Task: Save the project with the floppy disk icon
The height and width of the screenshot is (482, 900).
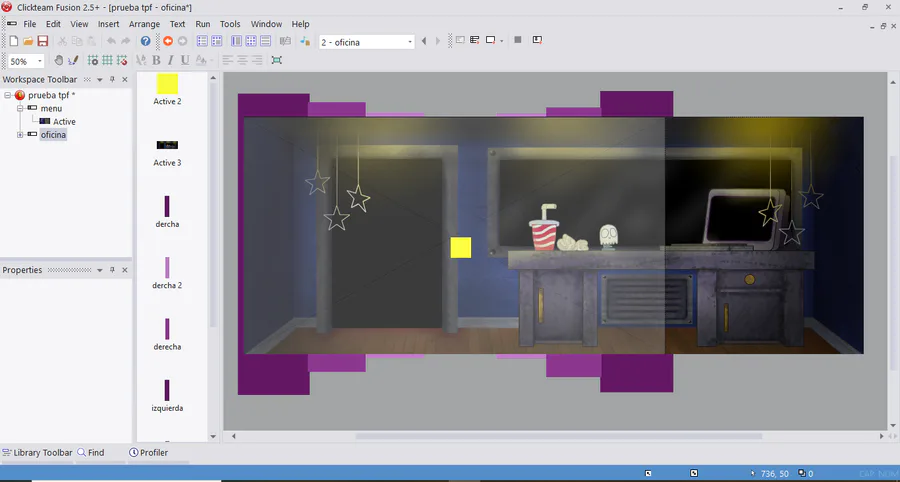Action: pos(42,41)
